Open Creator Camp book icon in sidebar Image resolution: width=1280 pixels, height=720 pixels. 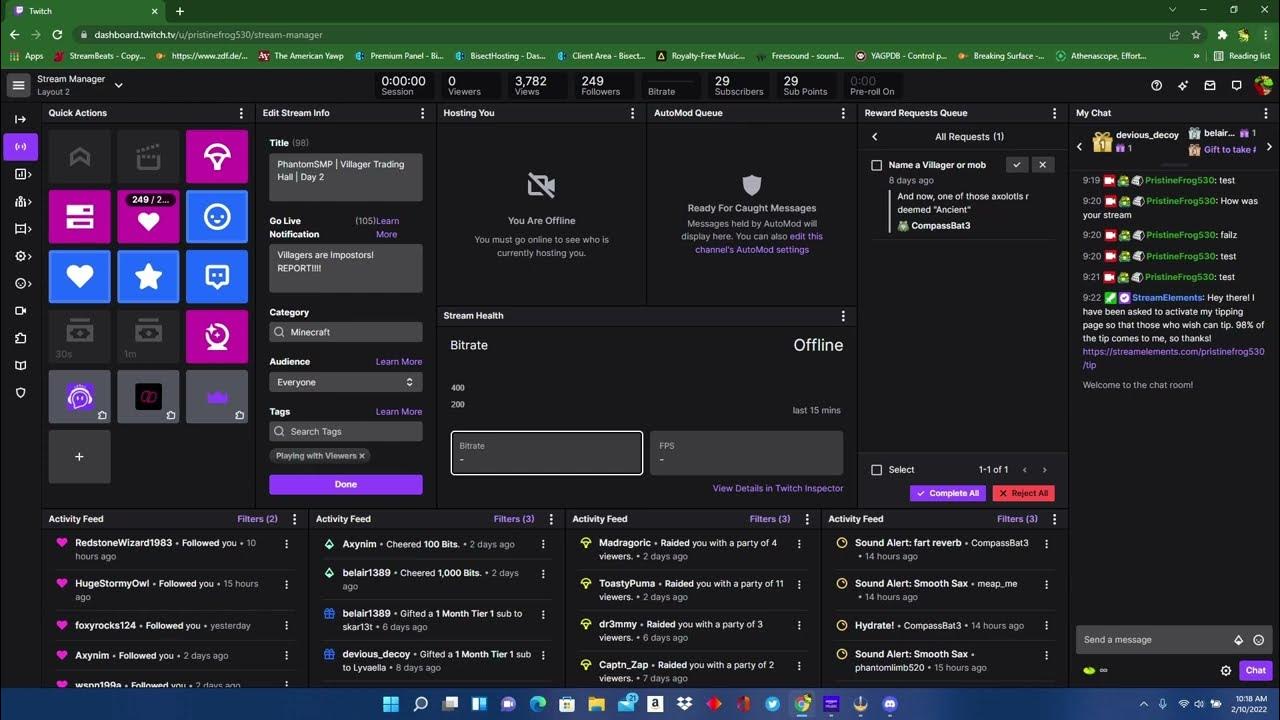coord(20,365)
